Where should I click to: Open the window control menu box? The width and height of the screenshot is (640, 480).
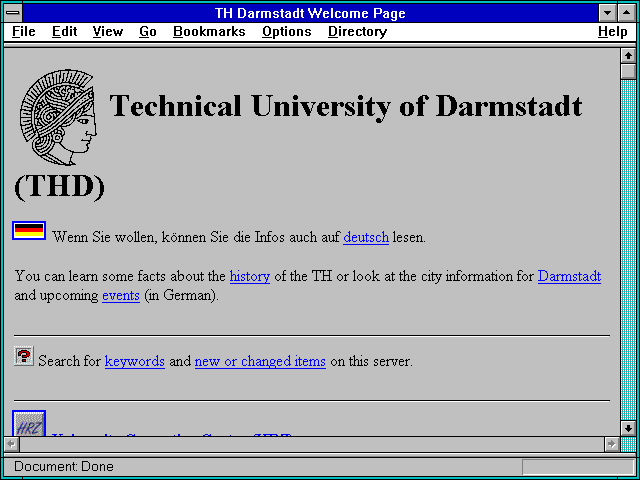pos(13,13)
